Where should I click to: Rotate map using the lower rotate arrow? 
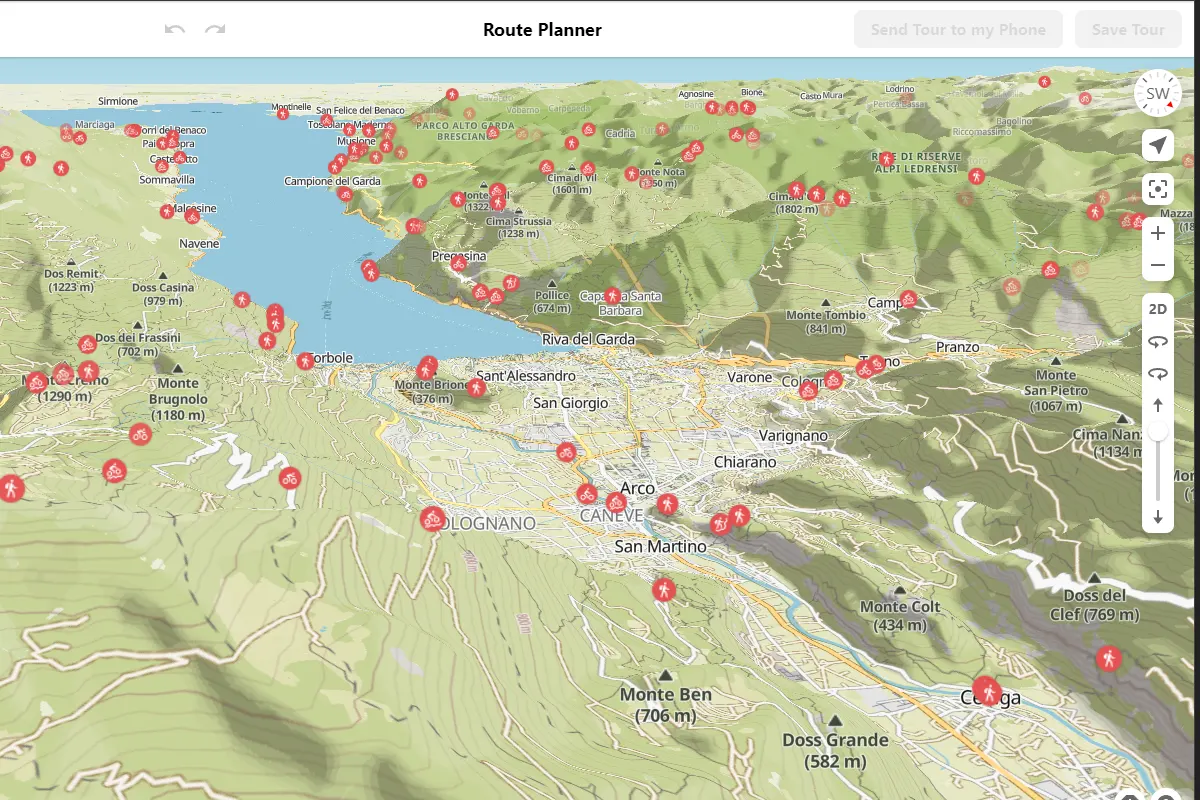(1157, 374)
